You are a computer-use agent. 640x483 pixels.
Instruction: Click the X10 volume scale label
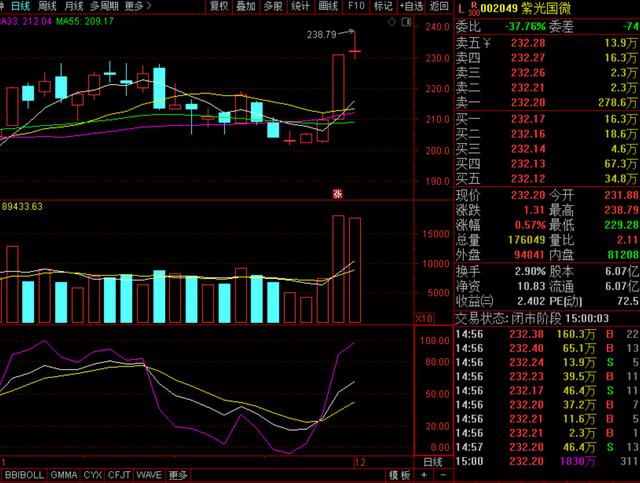(x=424, y=318)
